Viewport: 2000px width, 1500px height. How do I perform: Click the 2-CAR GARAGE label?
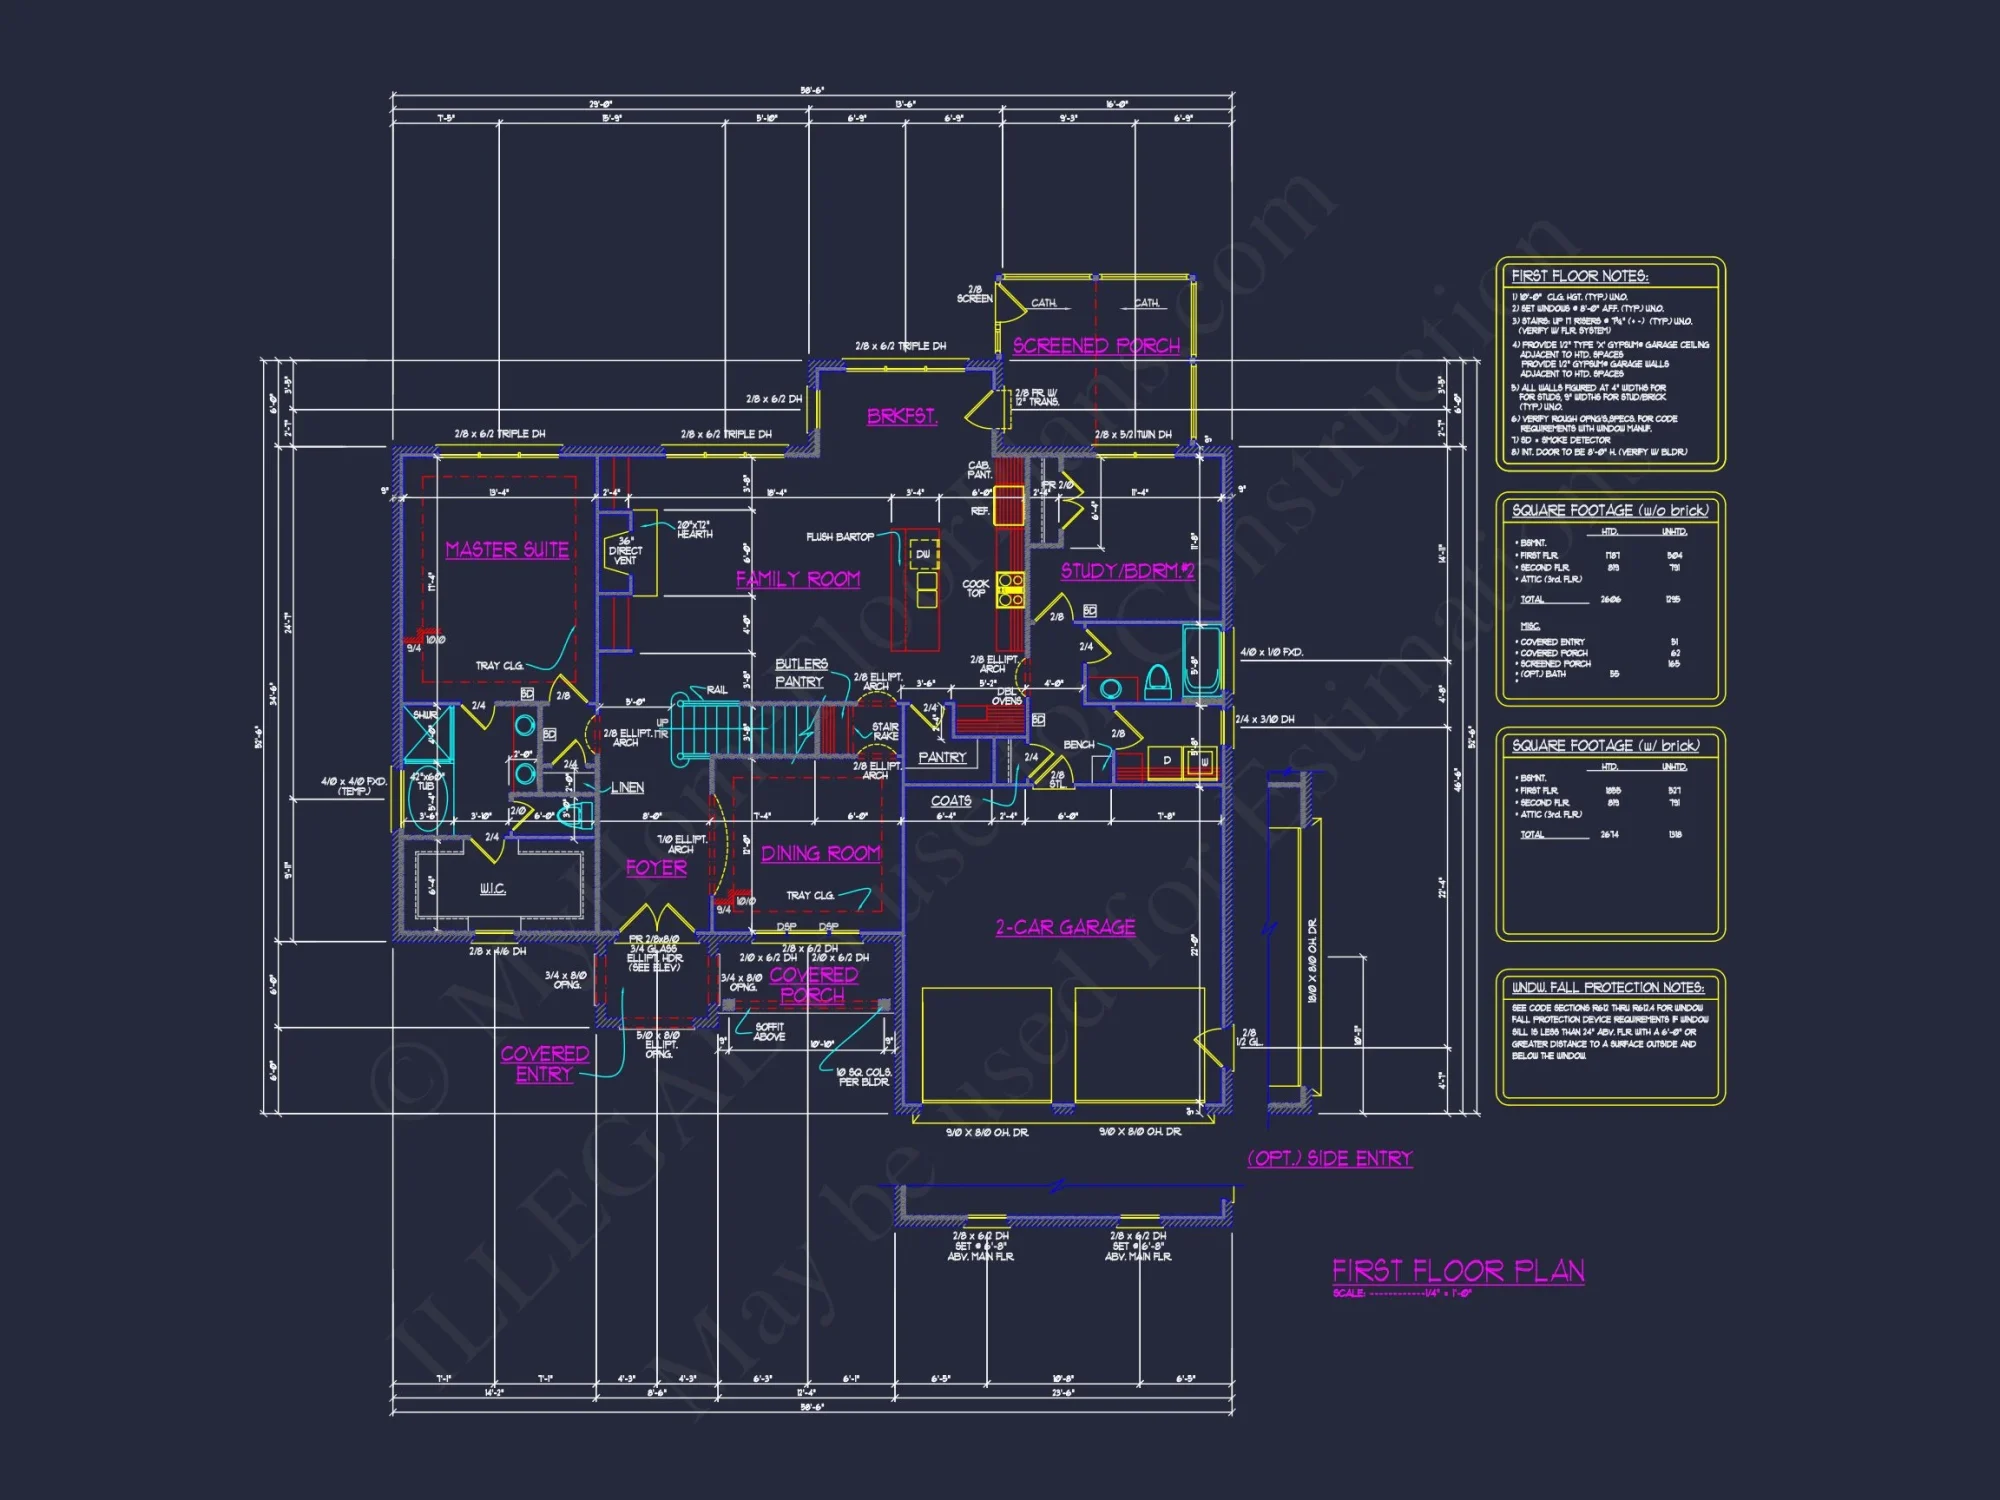(1065, 927)
